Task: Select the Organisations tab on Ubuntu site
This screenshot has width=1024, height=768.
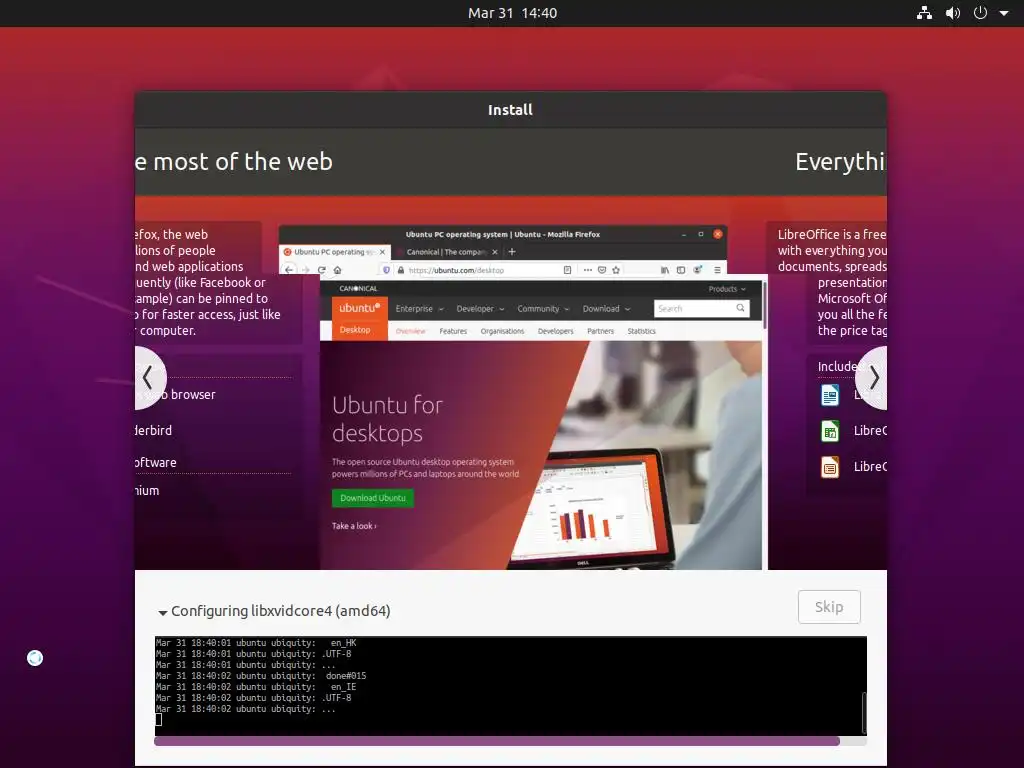Action: 502,331
